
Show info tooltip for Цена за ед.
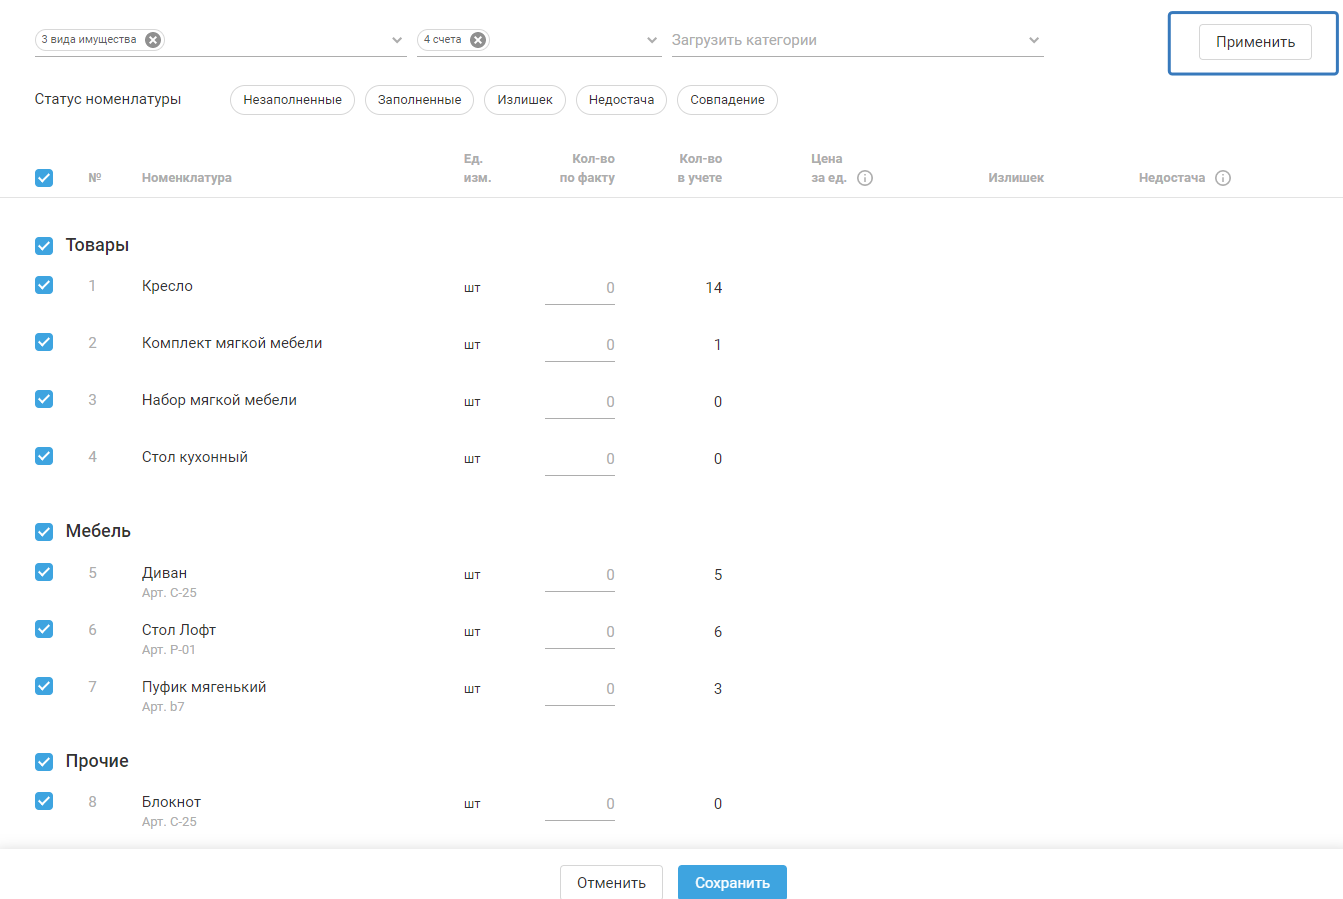[x=865, y=178]
